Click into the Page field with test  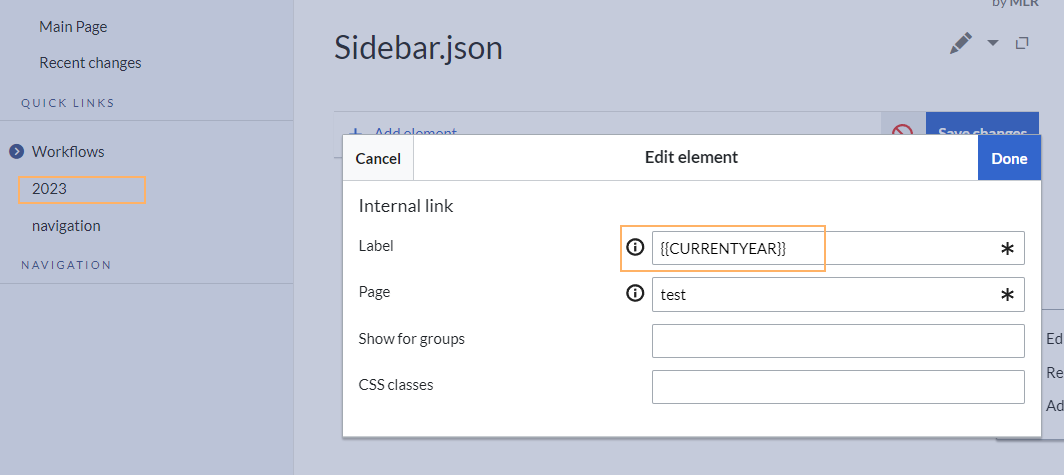820,295
